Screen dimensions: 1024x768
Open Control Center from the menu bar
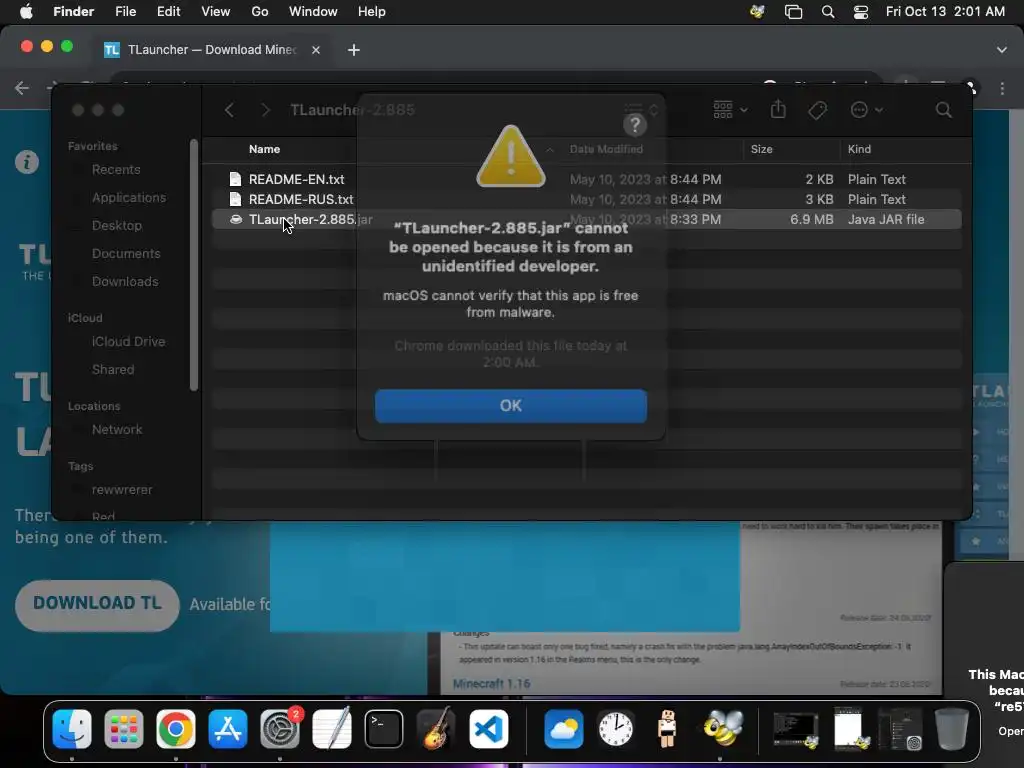[x=861, y=12]
